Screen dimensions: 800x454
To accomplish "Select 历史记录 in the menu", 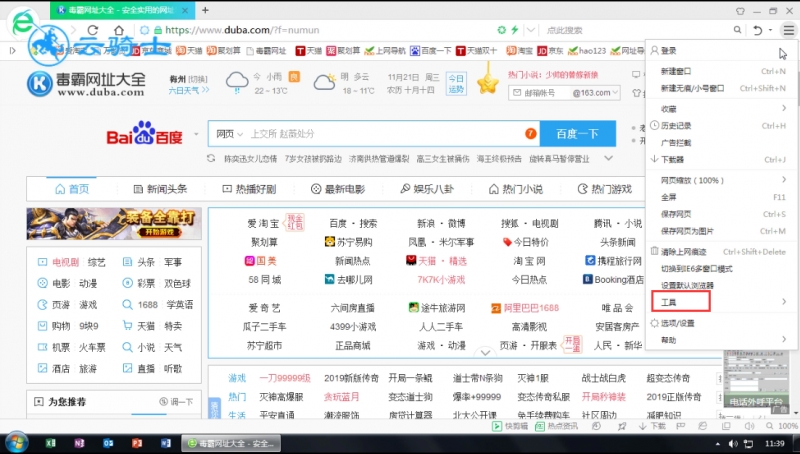I will pyautogui.click(x=721, y=125).
